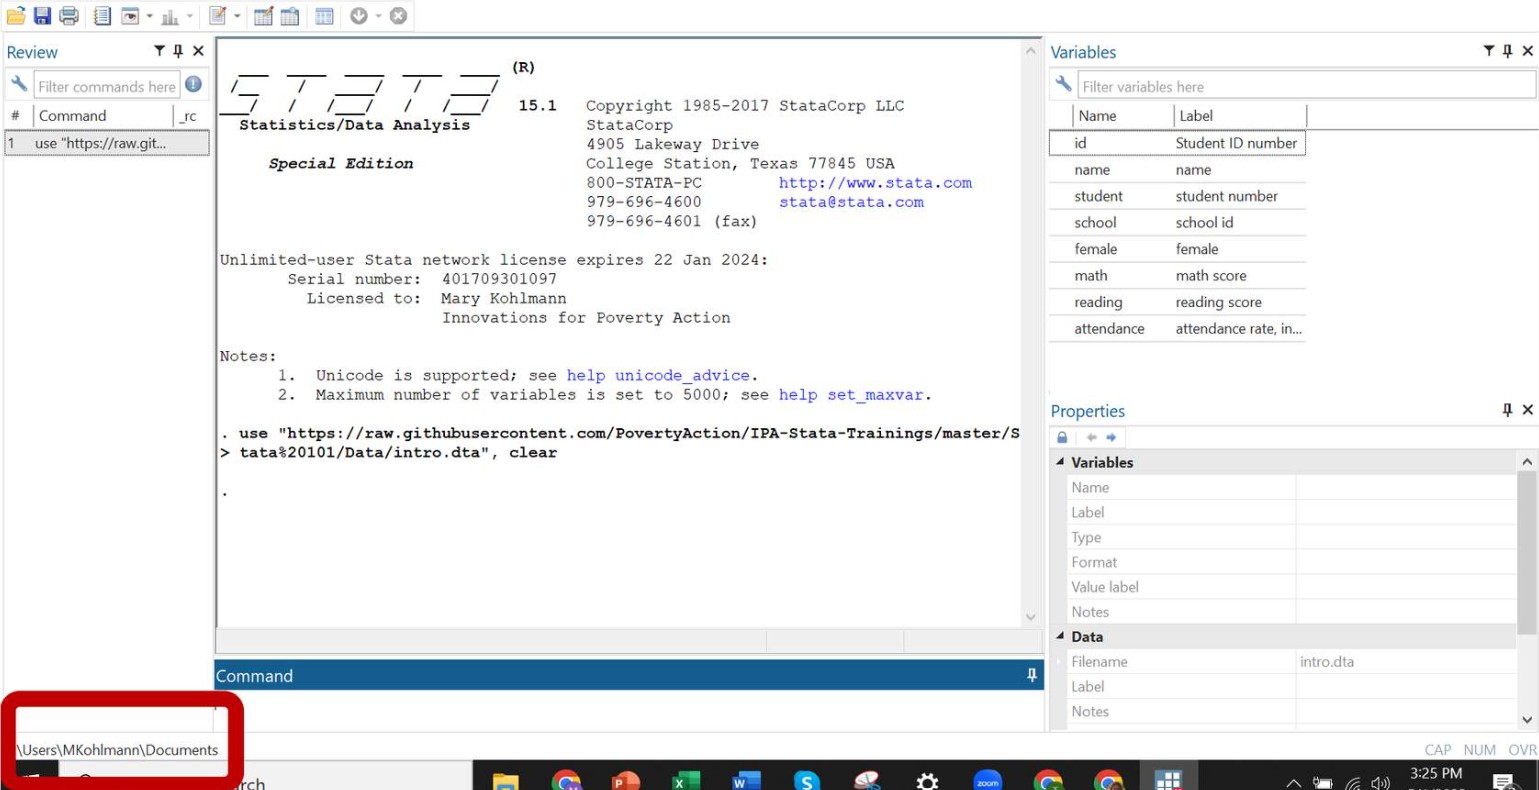The height and width of the screenshot is (790, 1539).
Task: Click the Command column header in Review
Action: tap(103, 116)
